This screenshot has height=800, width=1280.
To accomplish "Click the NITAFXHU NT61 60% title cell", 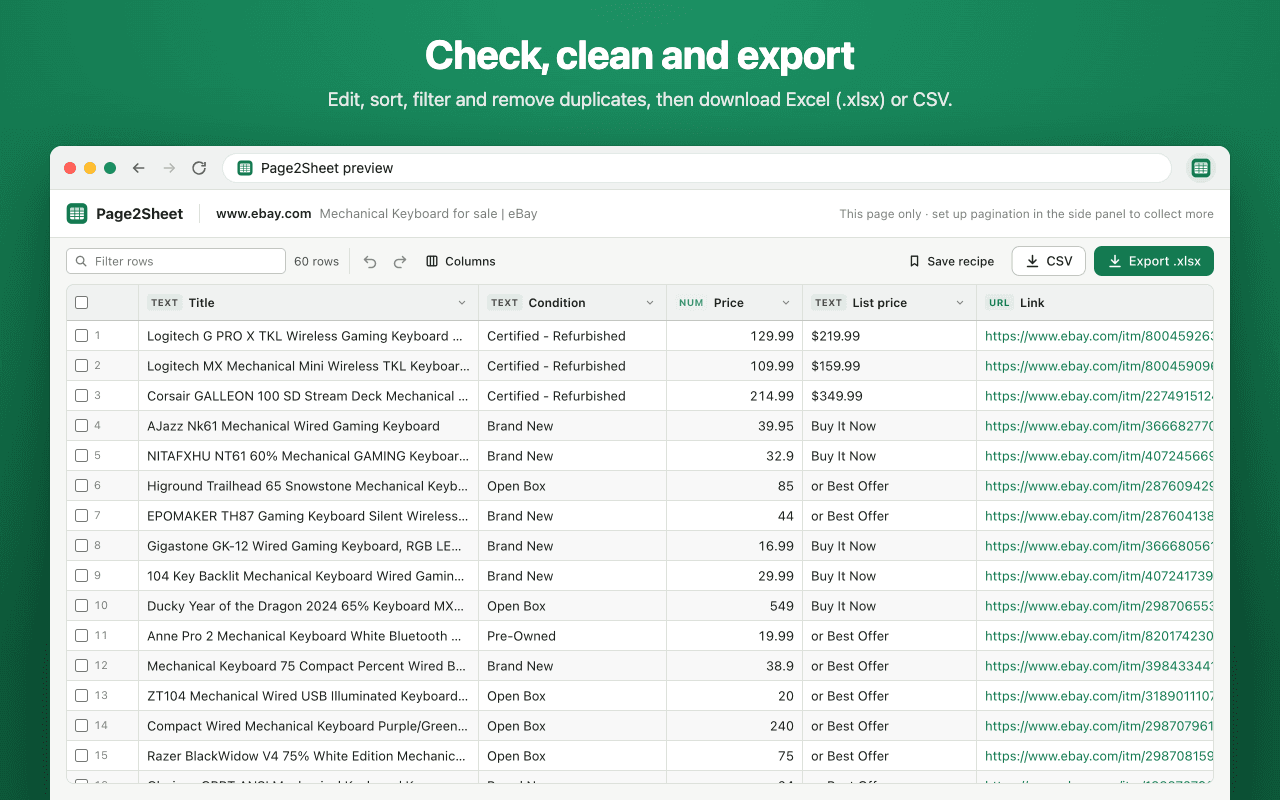I will pos(308,456).
